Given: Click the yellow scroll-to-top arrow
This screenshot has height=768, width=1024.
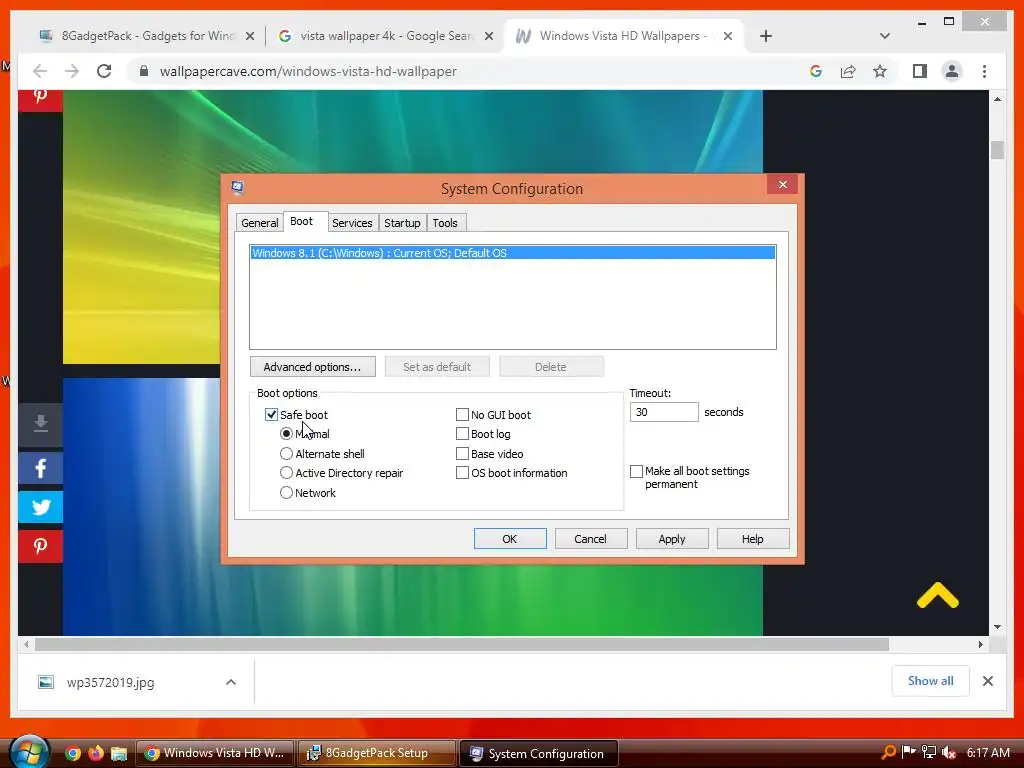Looking at the screenshot, I should (x=937, y=596).
